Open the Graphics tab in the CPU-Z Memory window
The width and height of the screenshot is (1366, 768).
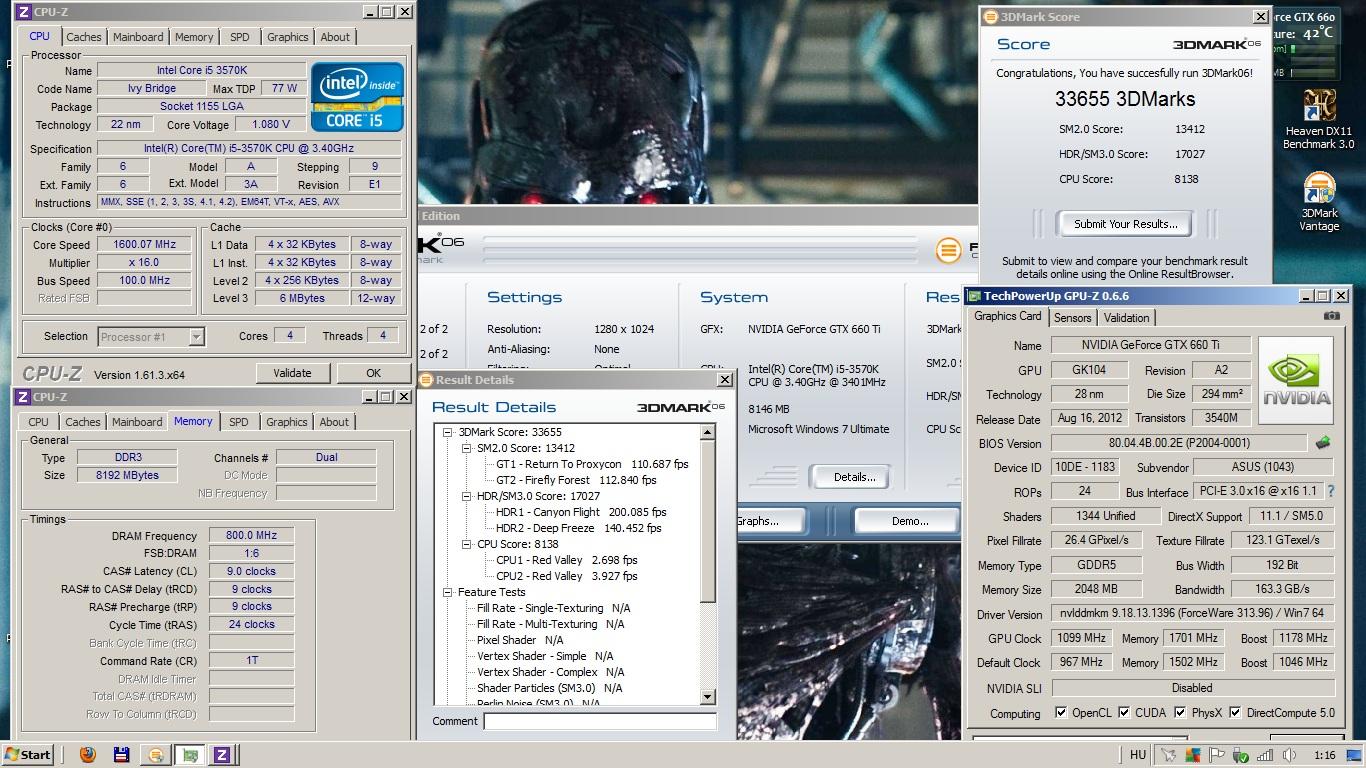287,422
